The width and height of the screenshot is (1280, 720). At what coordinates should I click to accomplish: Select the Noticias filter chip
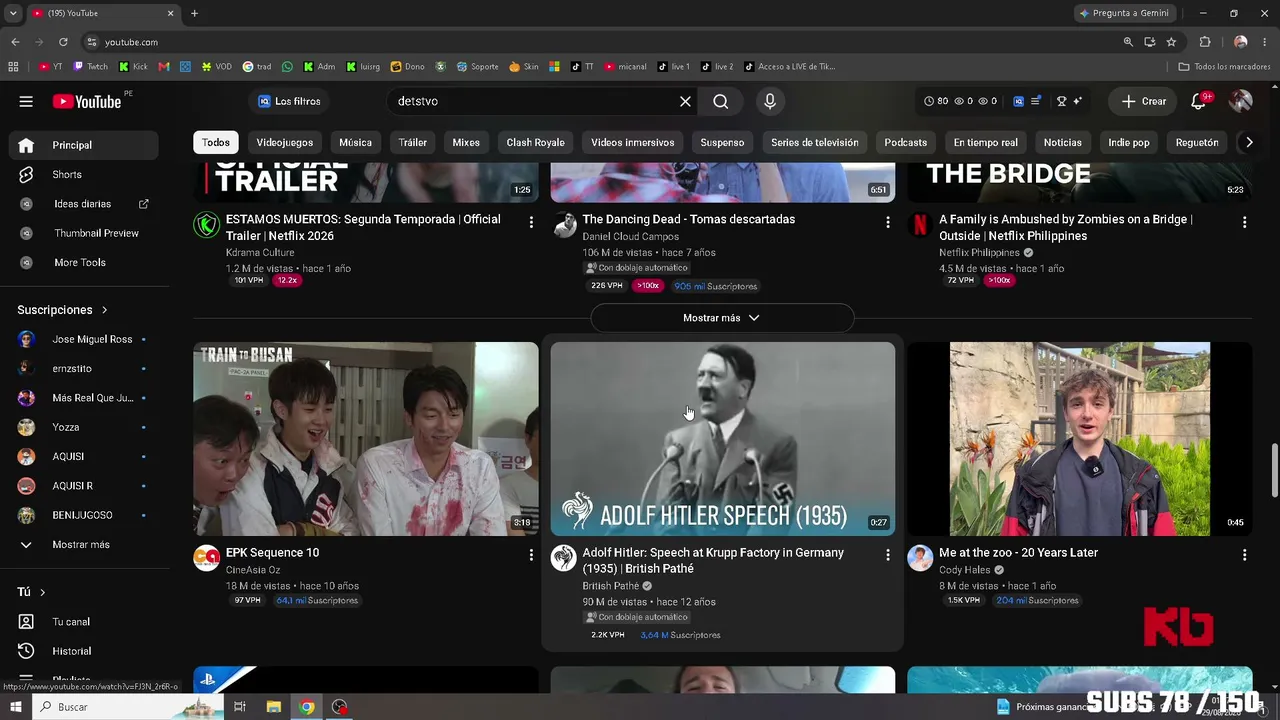pos(1062,142)
